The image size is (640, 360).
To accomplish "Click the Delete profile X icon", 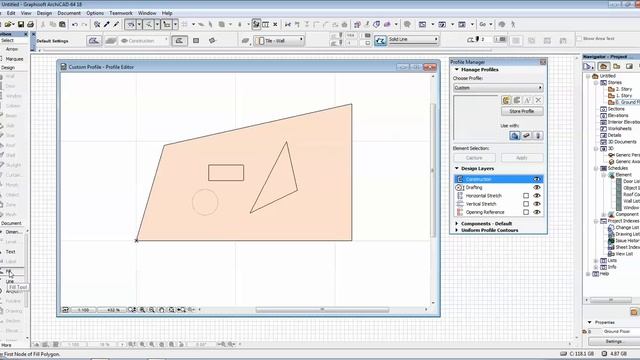I will (x=538, y=100).
